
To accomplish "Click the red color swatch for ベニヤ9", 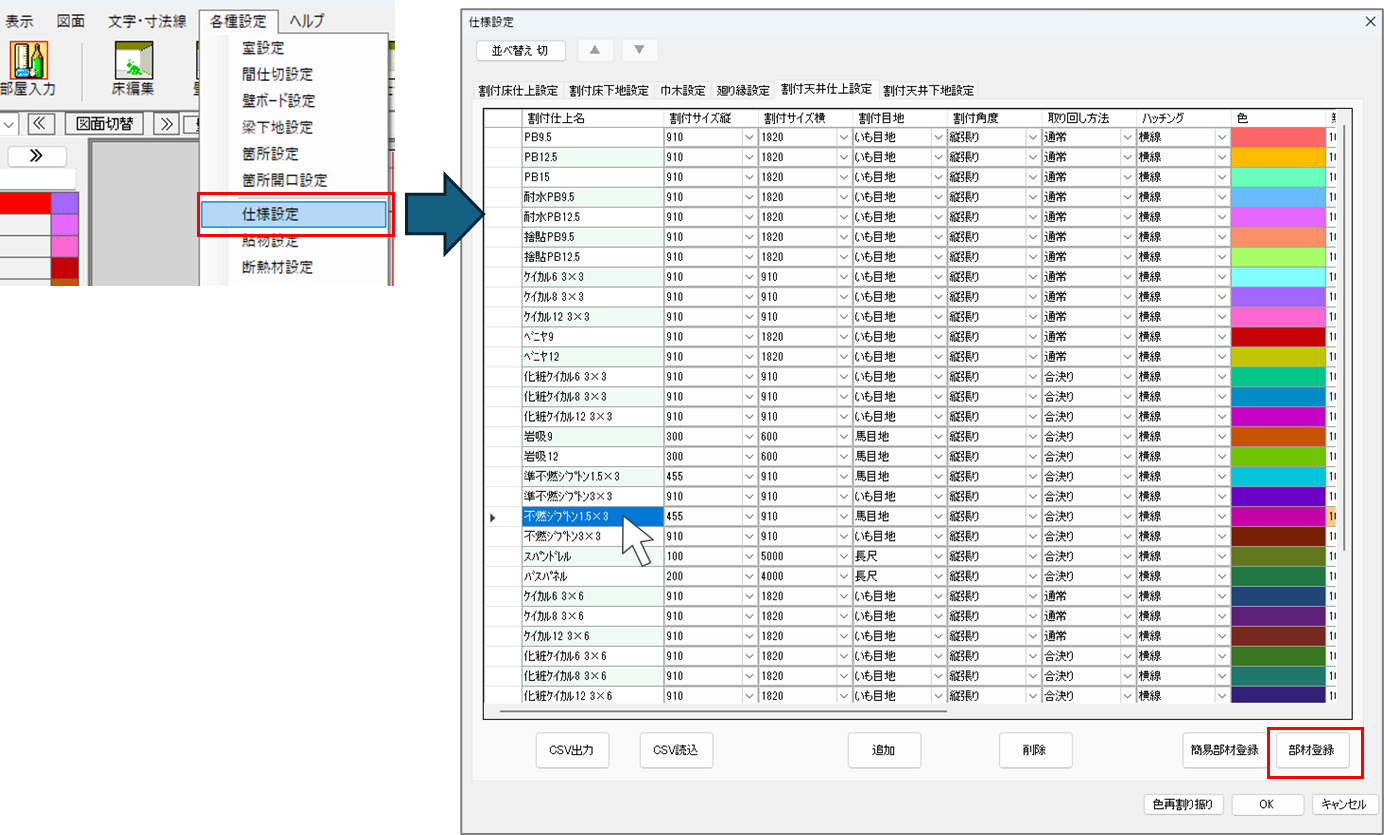I will coord(1277,337).
